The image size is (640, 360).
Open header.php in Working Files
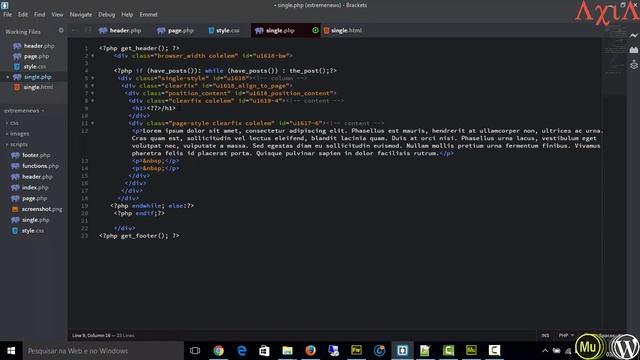(33, 46)
